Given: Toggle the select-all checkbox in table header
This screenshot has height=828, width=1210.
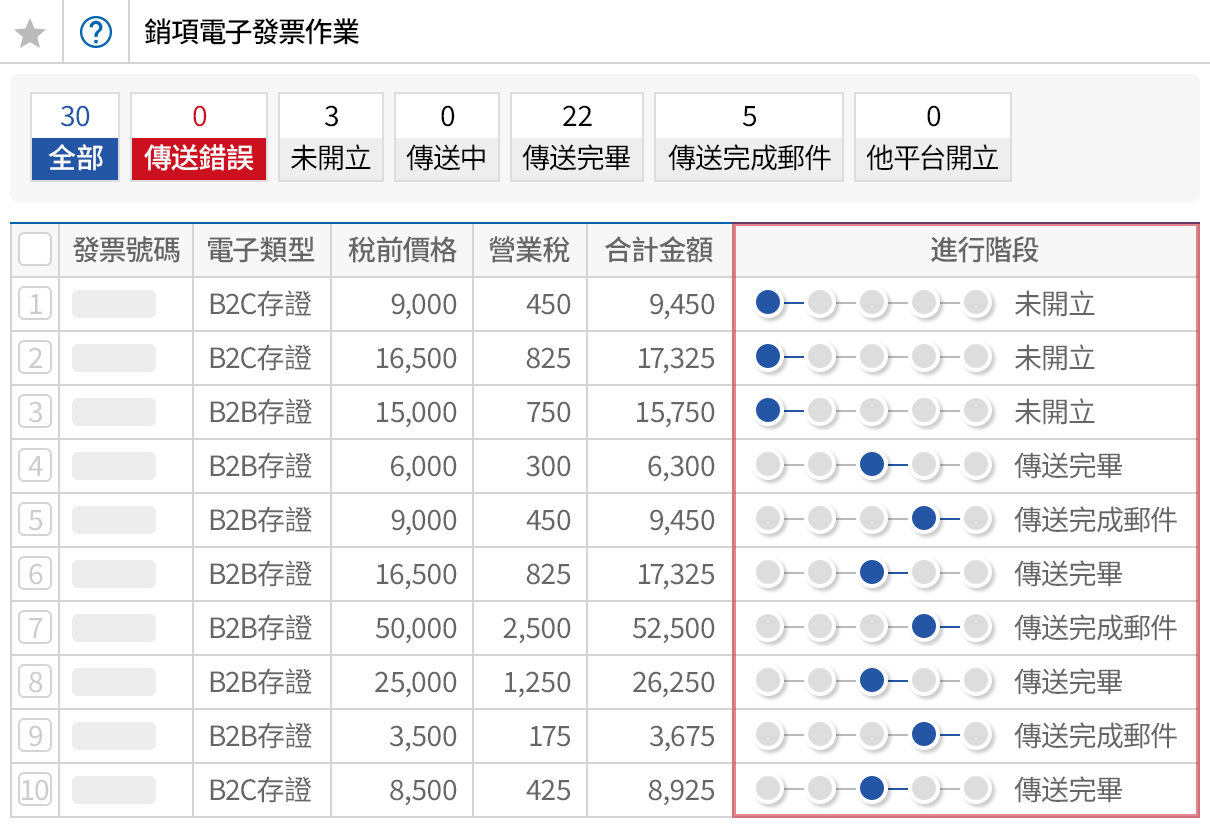Looking at the screenshot, I should pos(35,249).
